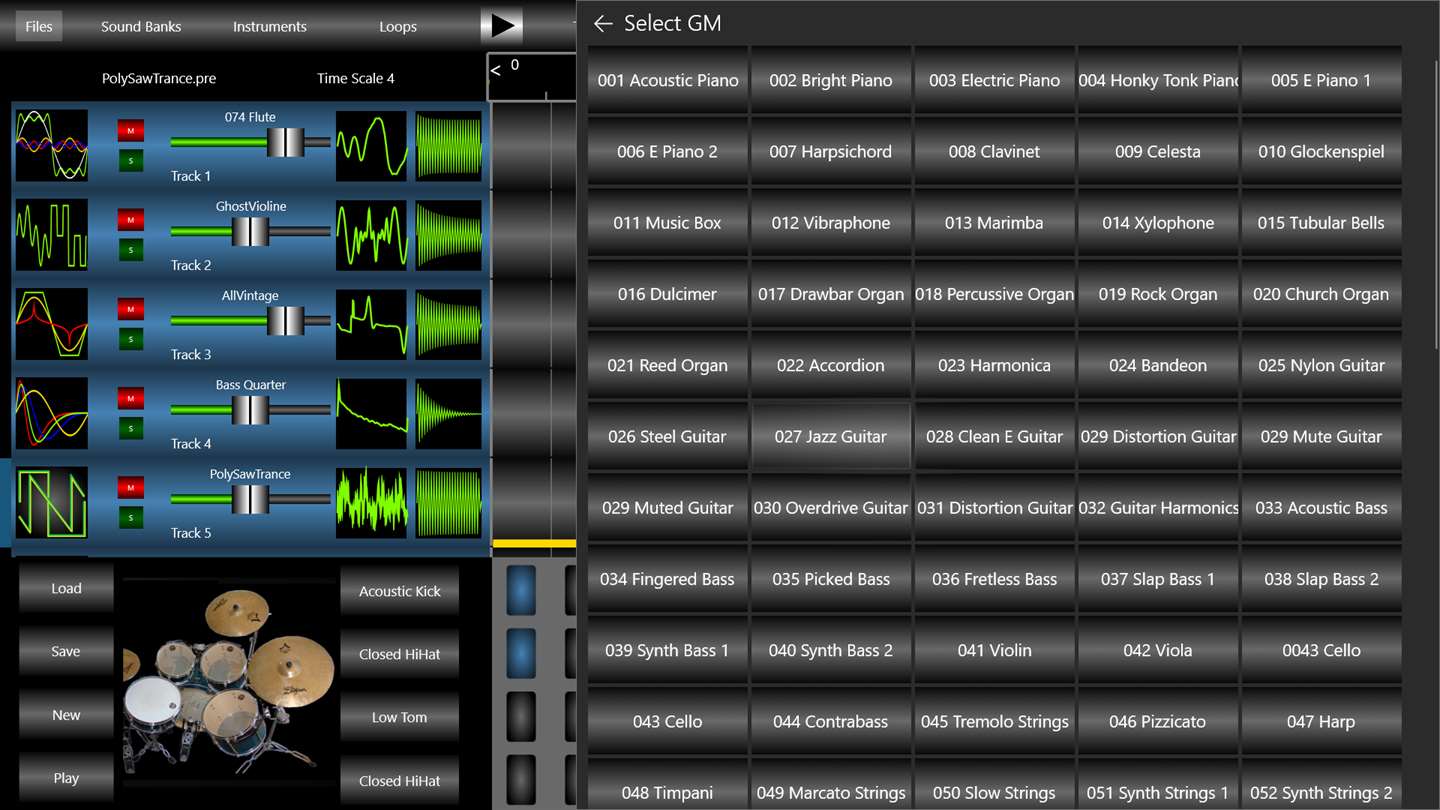Mute Track 5 with red M button
Screen dimensions: 1440x810
(131, 487)
